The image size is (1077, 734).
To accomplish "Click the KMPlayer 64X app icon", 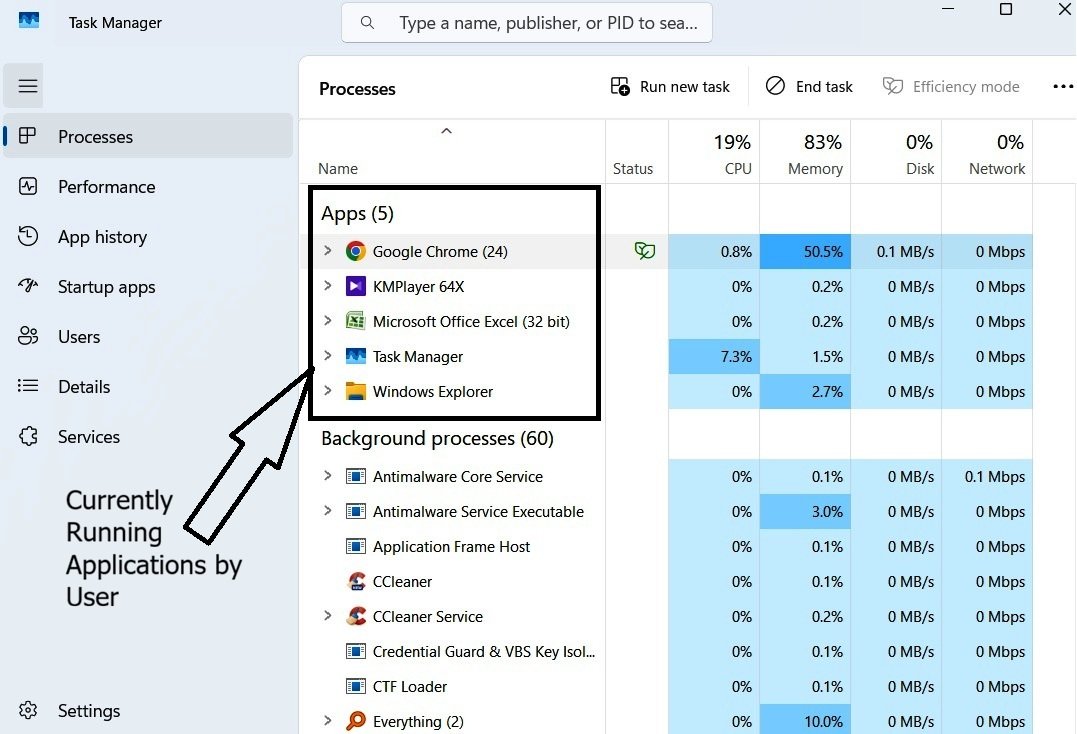I will coord(356,286).
